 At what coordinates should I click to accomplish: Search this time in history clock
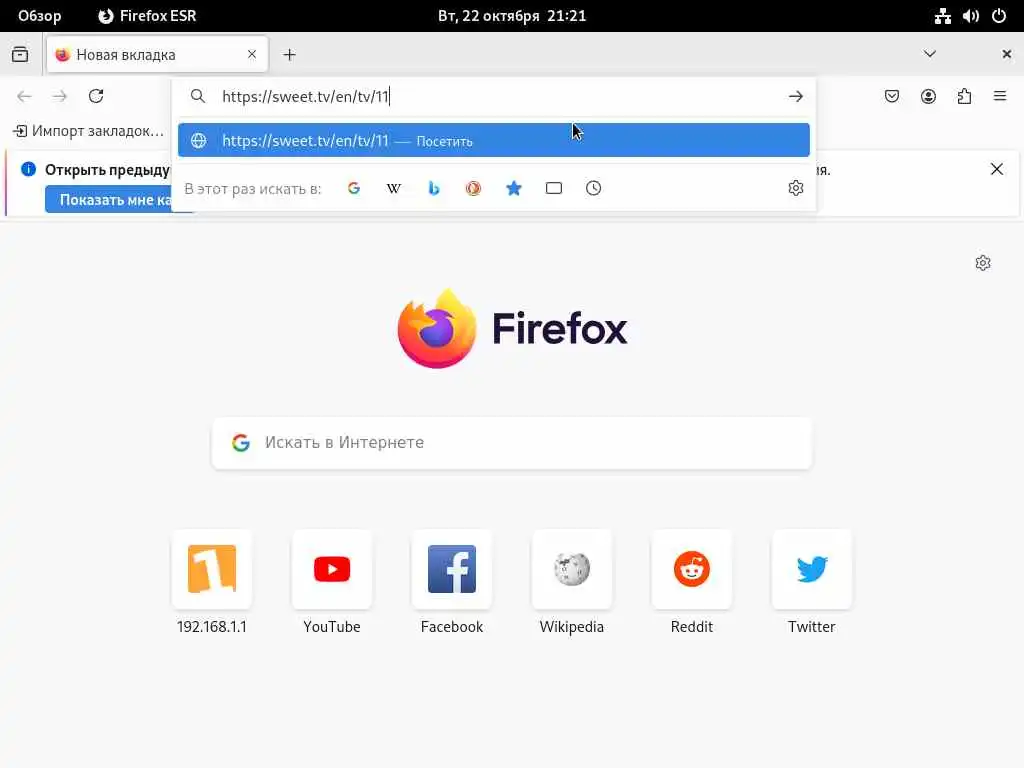coord(594,189)
